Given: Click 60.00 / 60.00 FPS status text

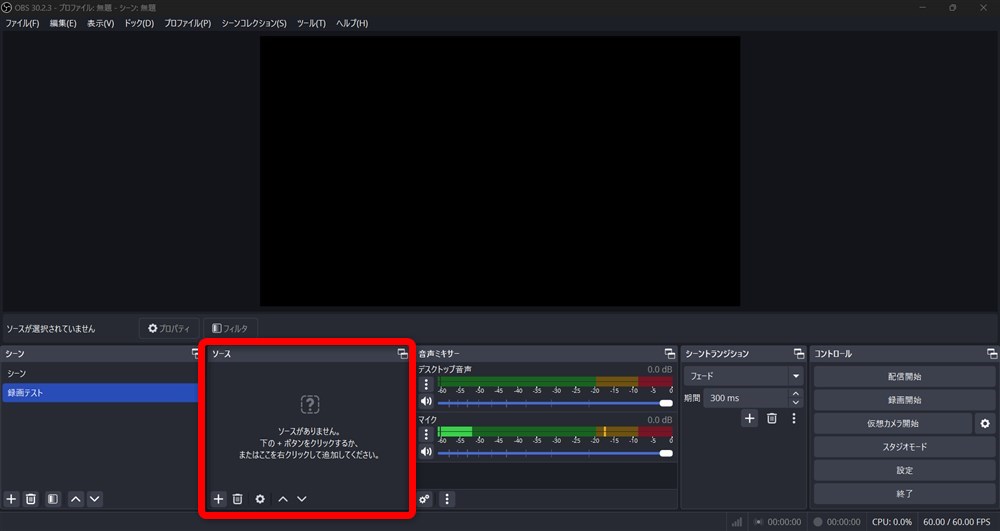Looking at the screenshot, I should click(957, 522).
